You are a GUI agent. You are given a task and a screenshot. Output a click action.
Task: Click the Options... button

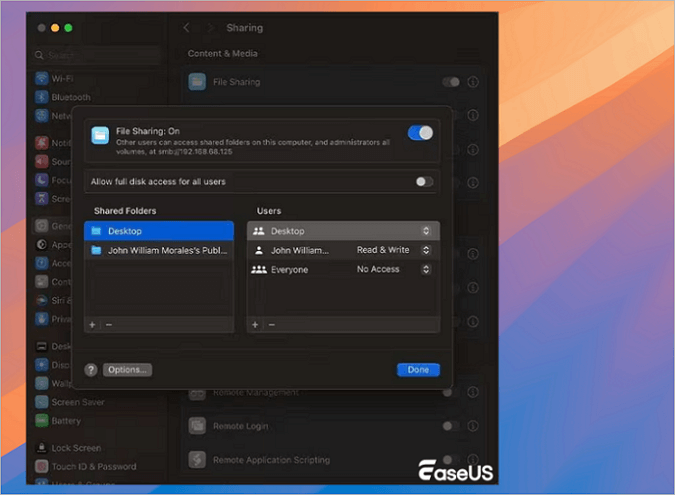[x=128, y=369]
